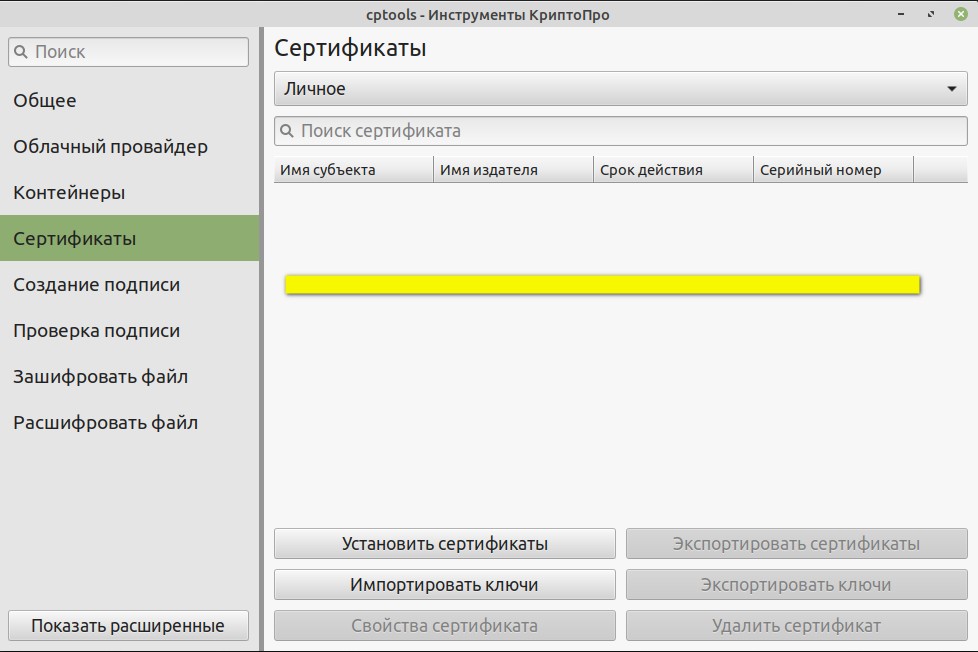Image resolution: width=978 pixels, height=652 pixels.
Task: Click the Экспортировать сертификаты button
Action: pos(796,543)
